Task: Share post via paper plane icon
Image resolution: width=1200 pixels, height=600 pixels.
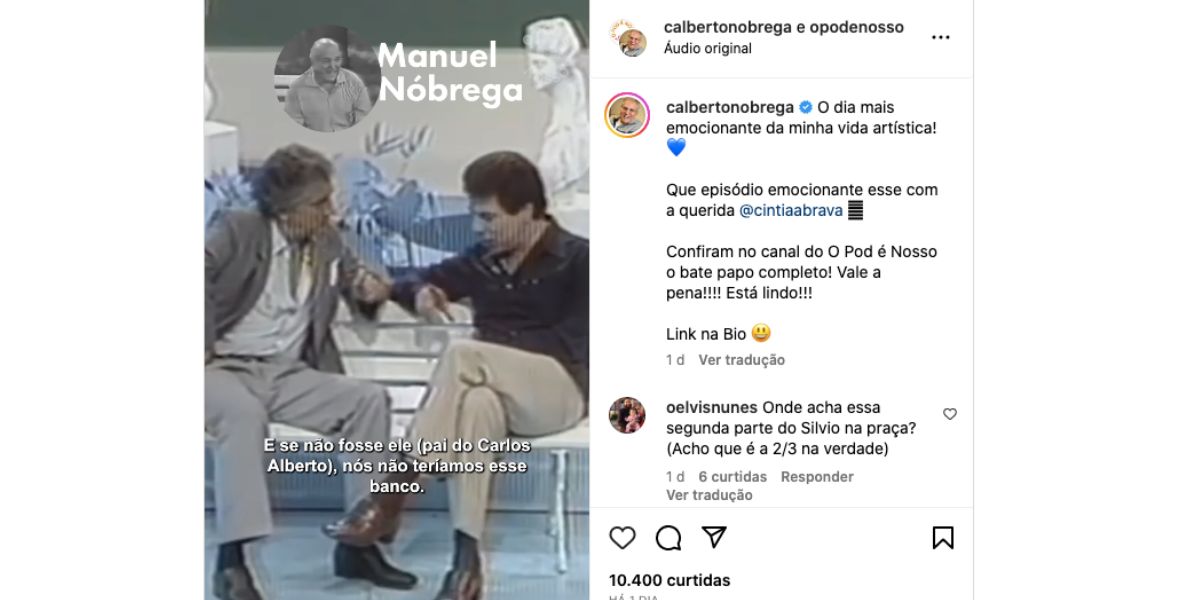Action: point(714,538)
